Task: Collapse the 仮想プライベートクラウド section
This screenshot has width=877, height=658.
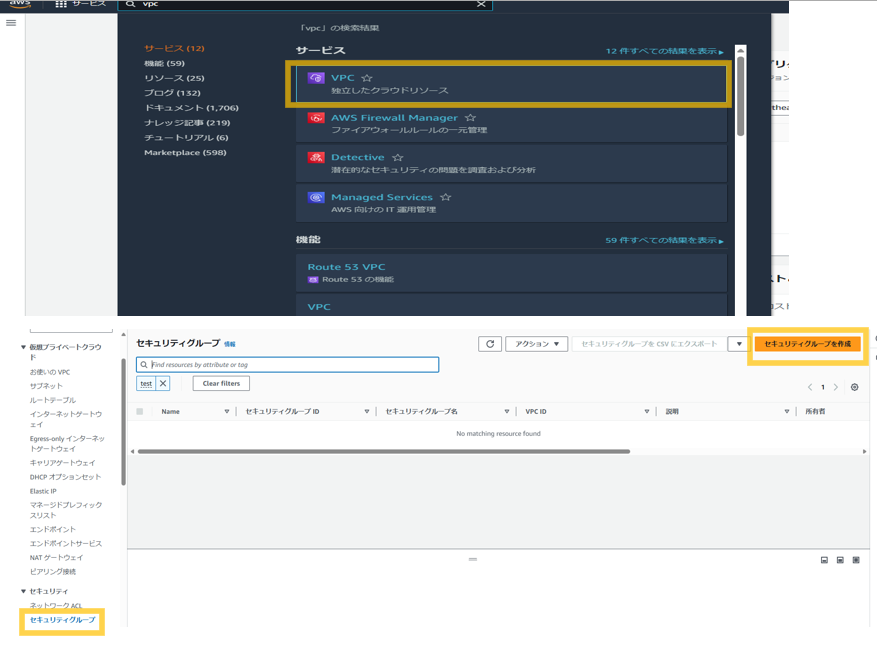Action: point(23,347)
